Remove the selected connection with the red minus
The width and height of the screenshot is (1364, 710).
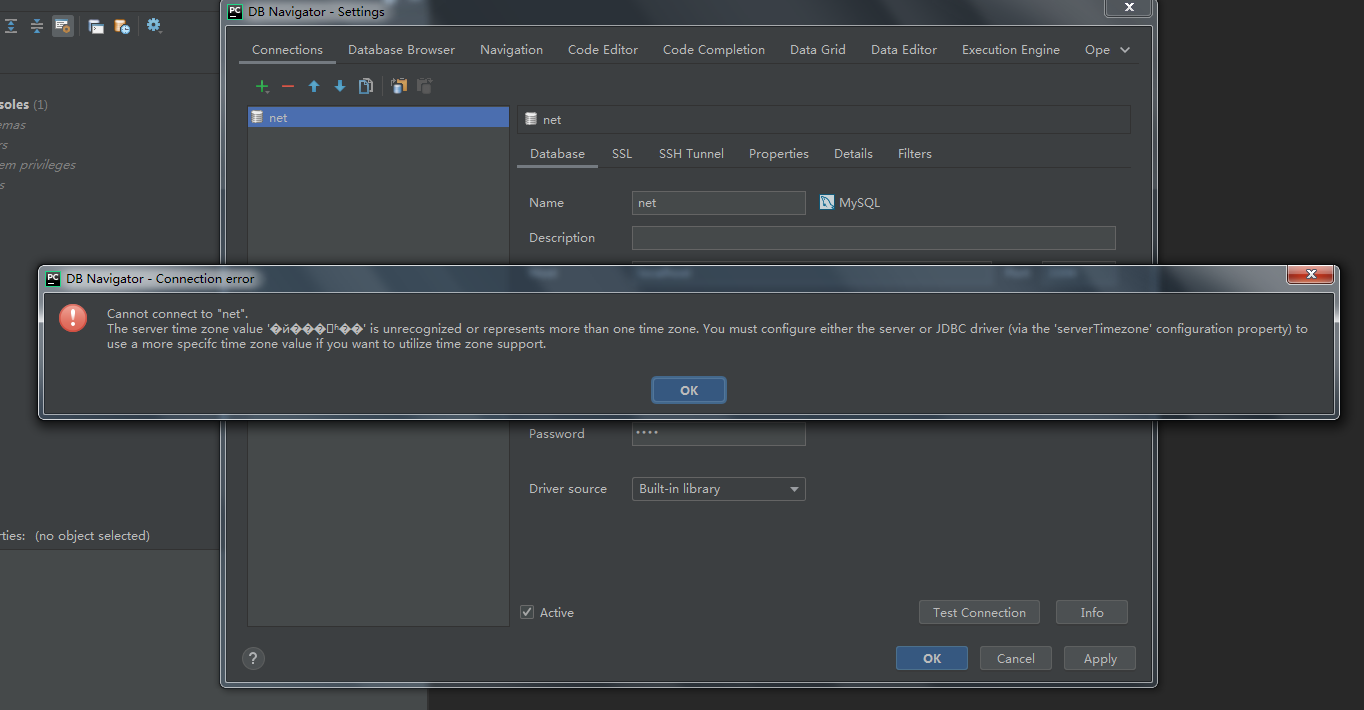click(x=288, y=87)
